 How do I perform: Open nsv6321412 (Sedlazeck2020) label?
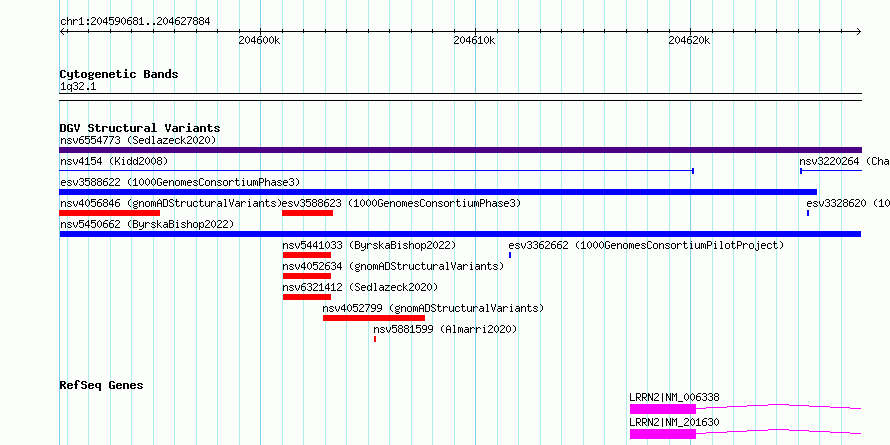pyautogui.click(x=360, y=287)
